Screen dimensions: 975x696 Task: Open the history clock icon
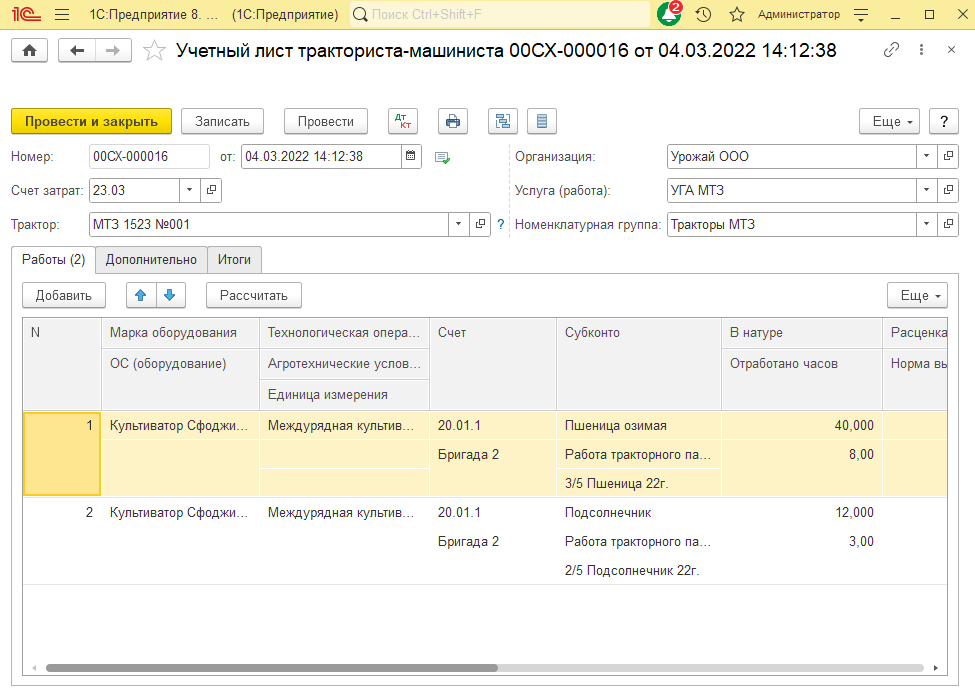[x=703, y=15]
